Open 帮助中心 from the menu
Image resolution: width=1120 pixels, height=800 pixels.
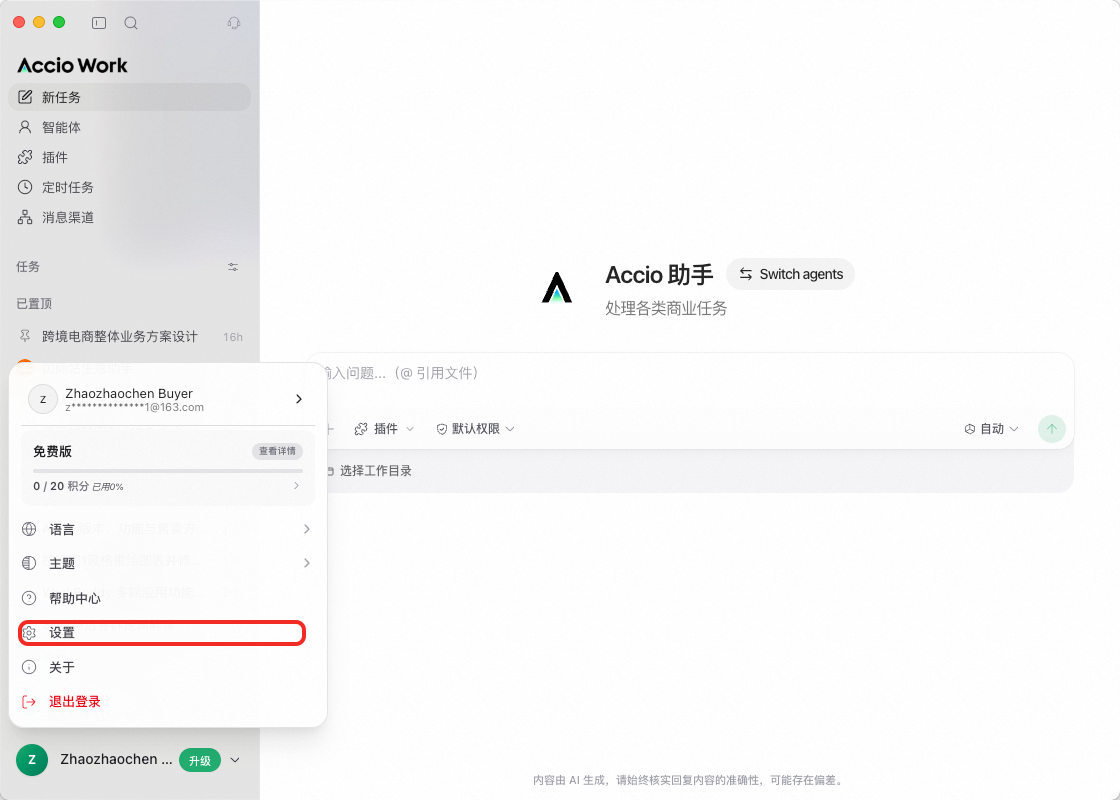(x=168, y=598)
